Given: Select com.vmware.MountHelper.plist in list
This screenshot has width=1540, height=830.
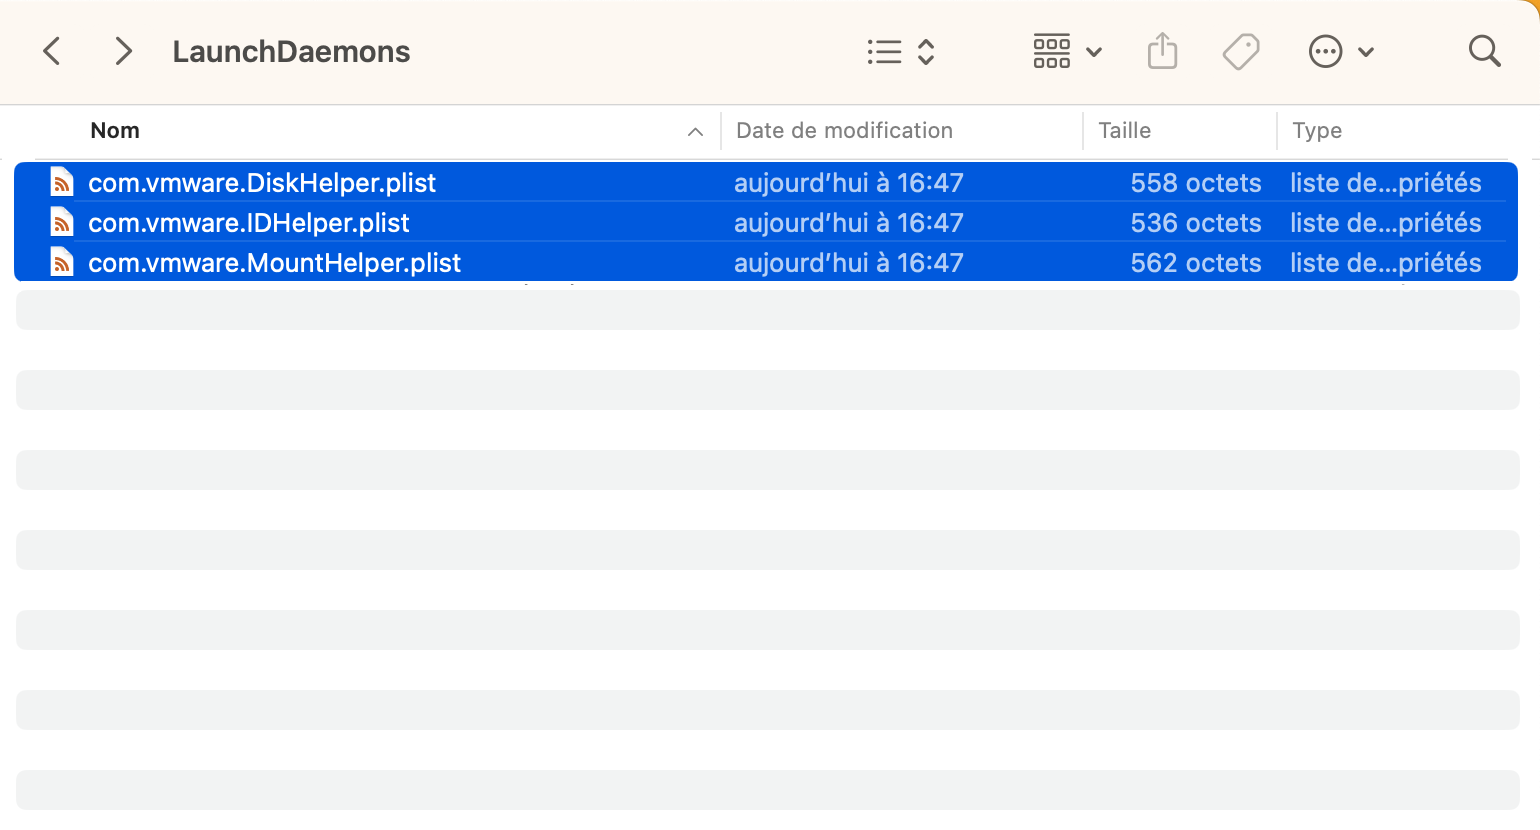Looking at the screenshot, I should pos(274,263).
